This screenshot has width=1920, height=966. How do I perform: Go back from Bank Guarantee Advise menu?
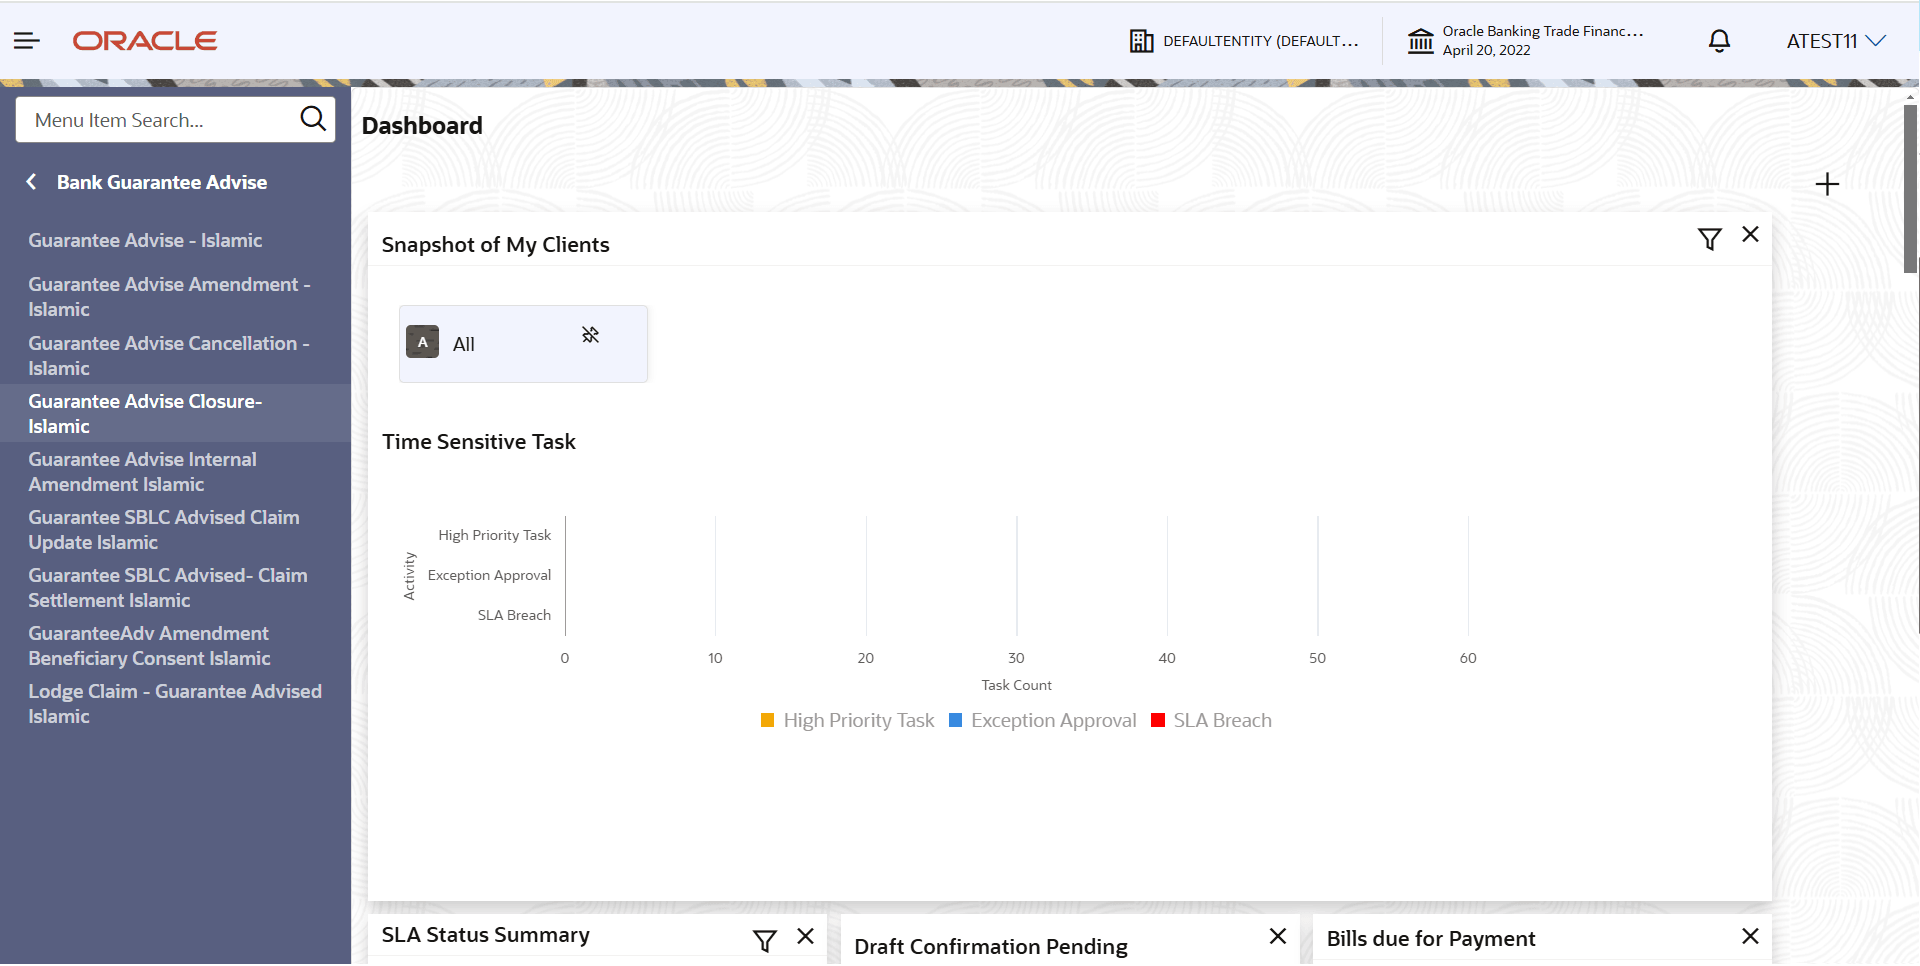coord(32,182)
